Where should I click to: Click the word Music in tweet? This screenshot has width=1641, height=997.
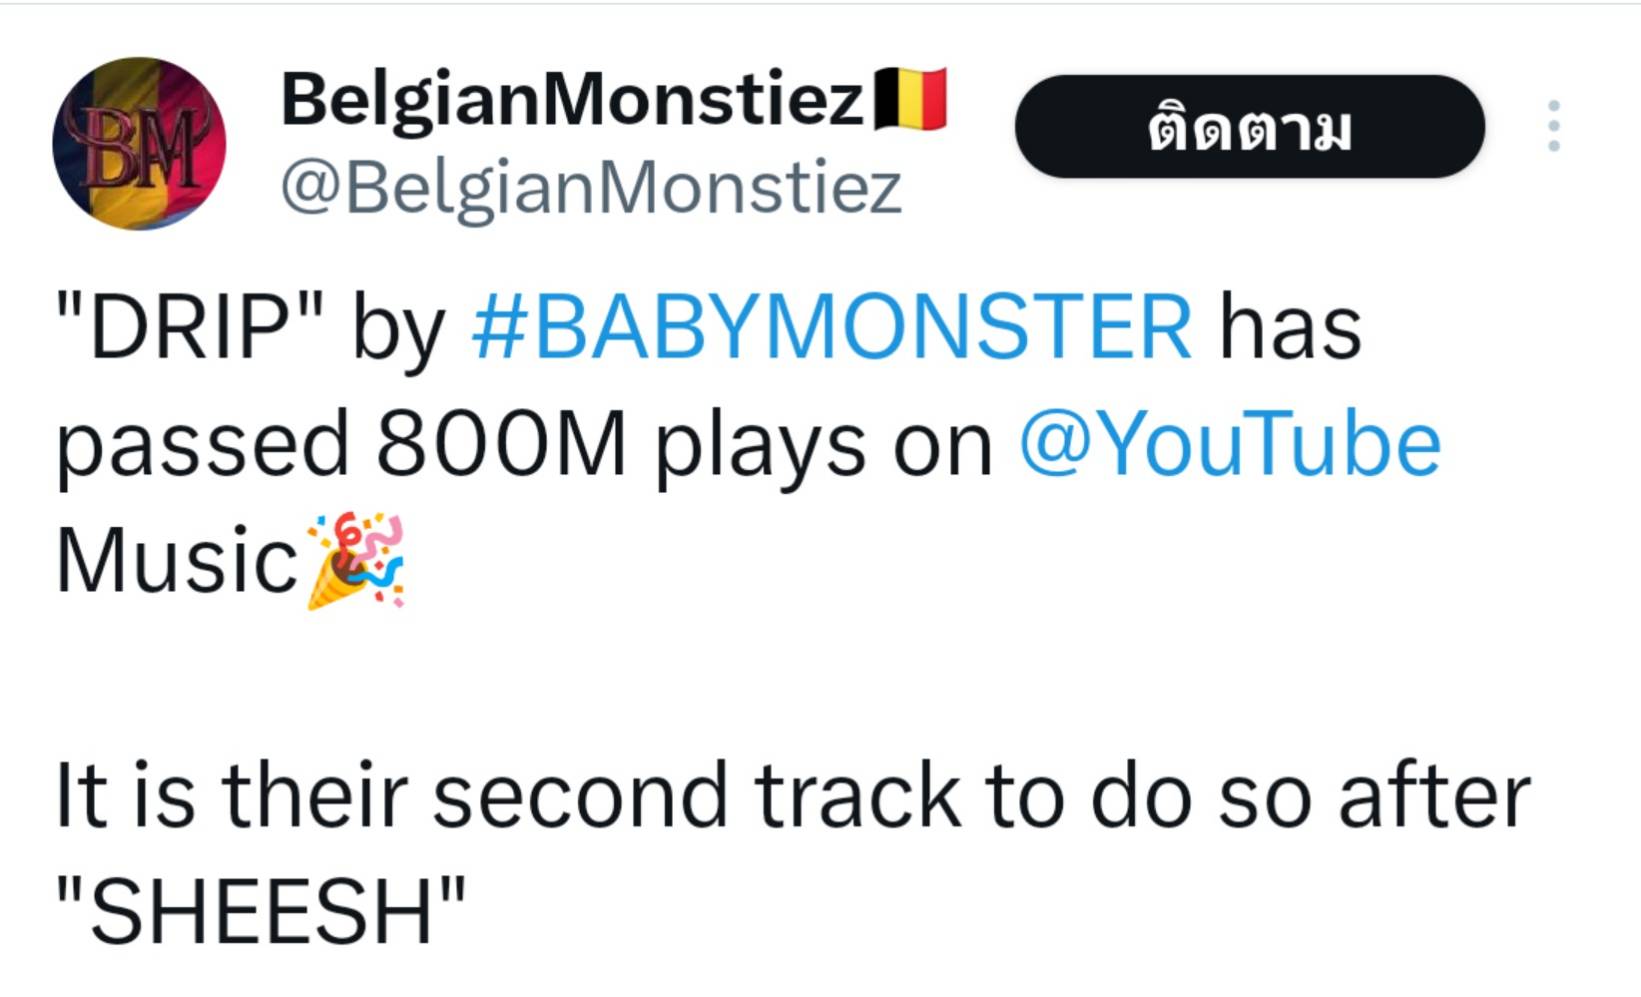click(177, 560)
